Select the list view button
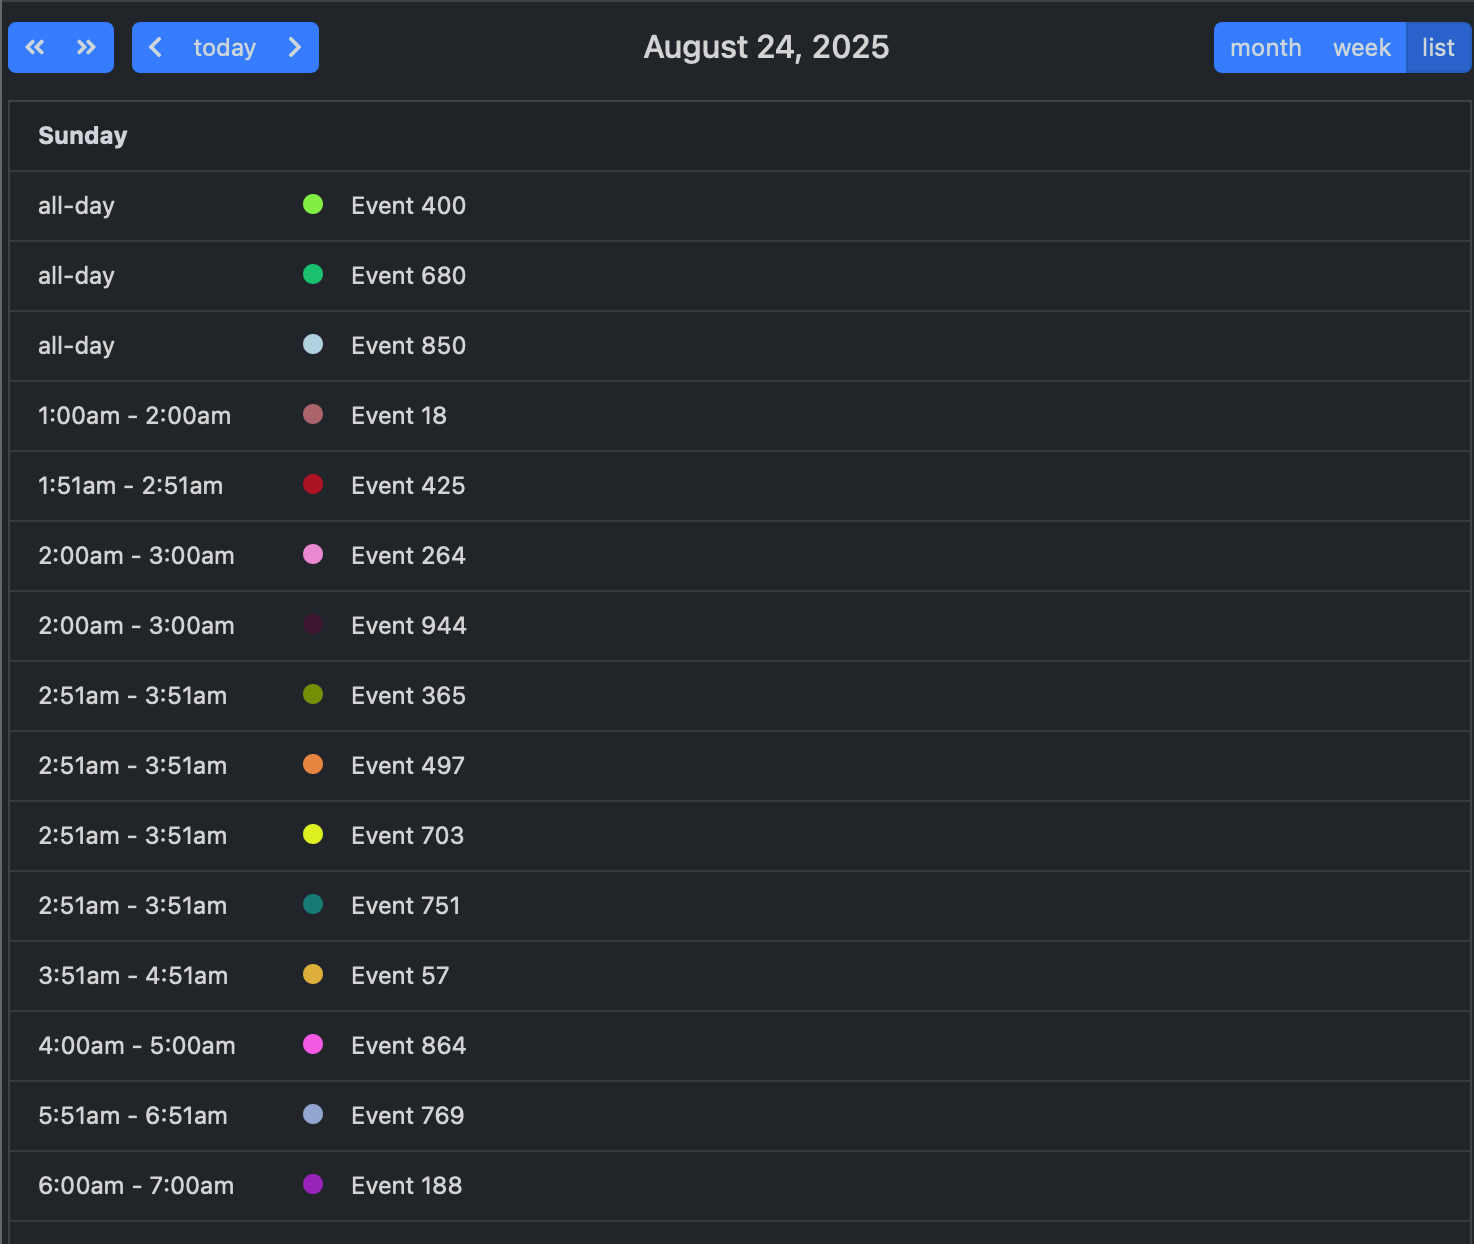 tap(1437, 47)
